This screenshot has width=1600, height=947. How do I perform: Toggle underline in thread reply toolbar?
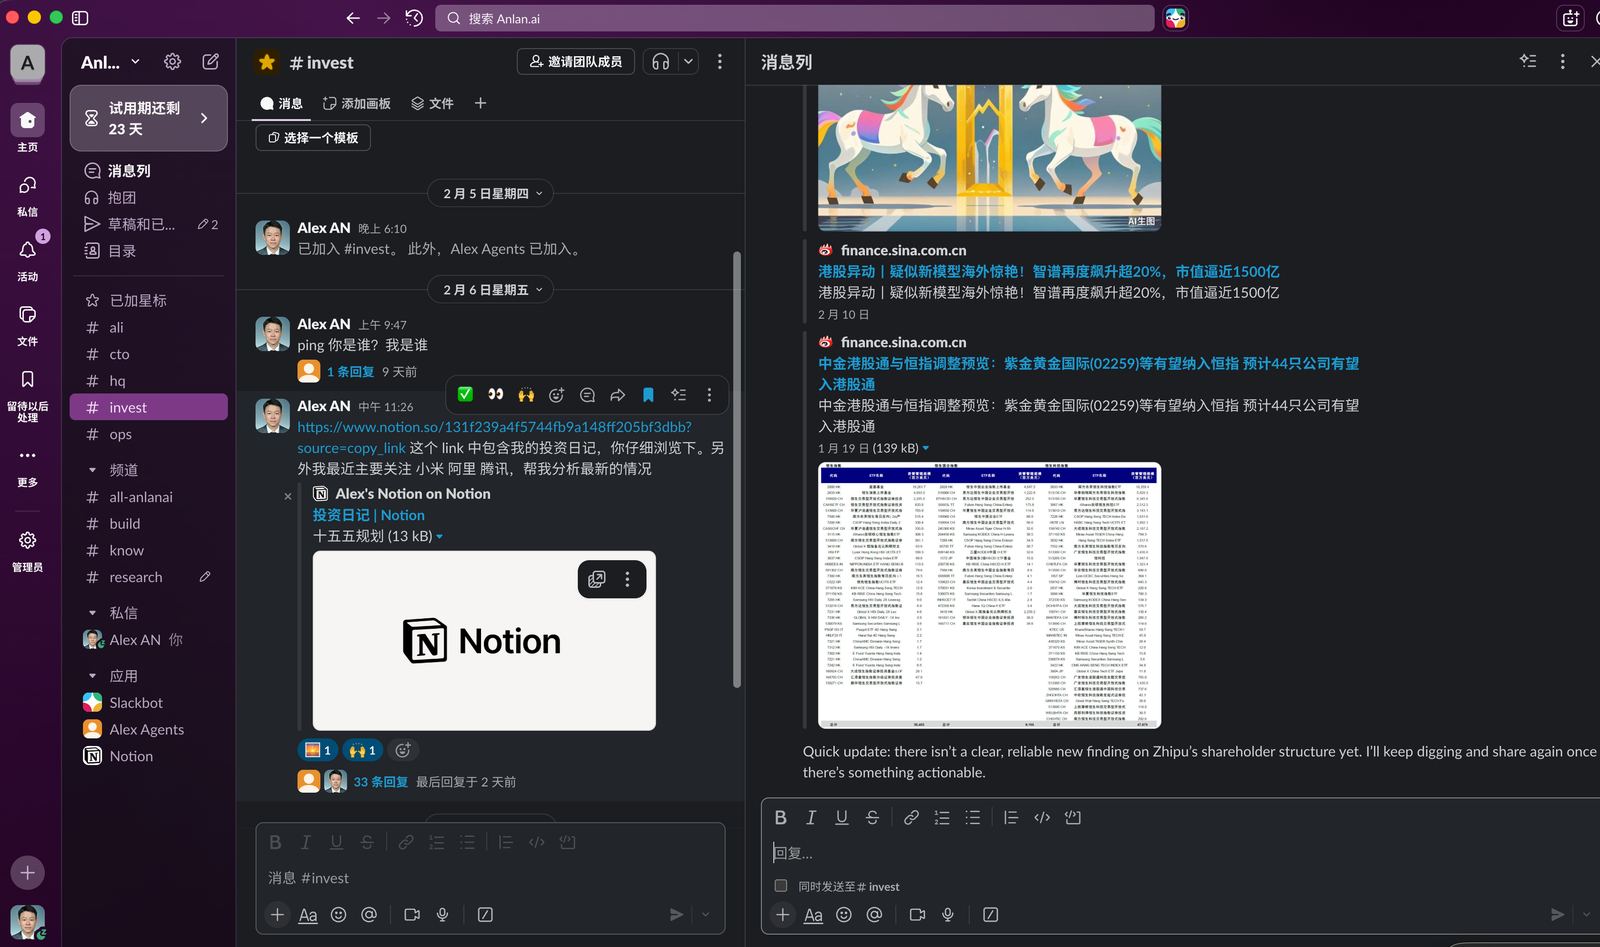[842, 817]
